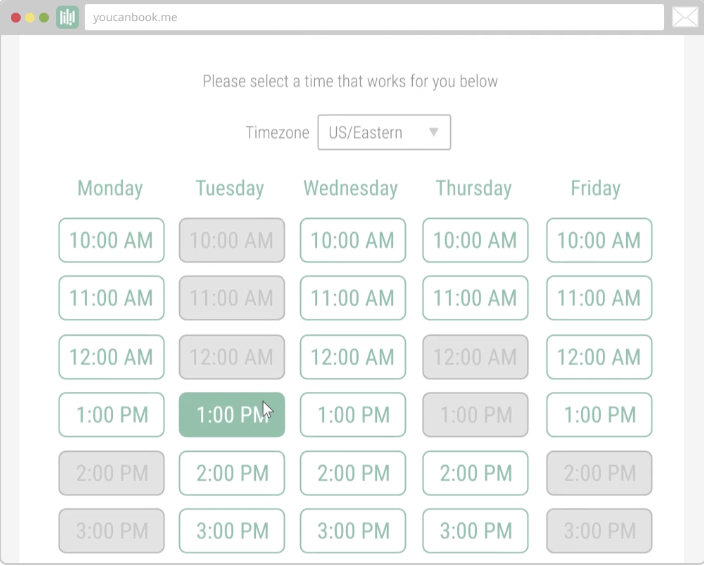Select Wednesday 10:00 AM slot
The image size is (704, 566).
(352, 240)
